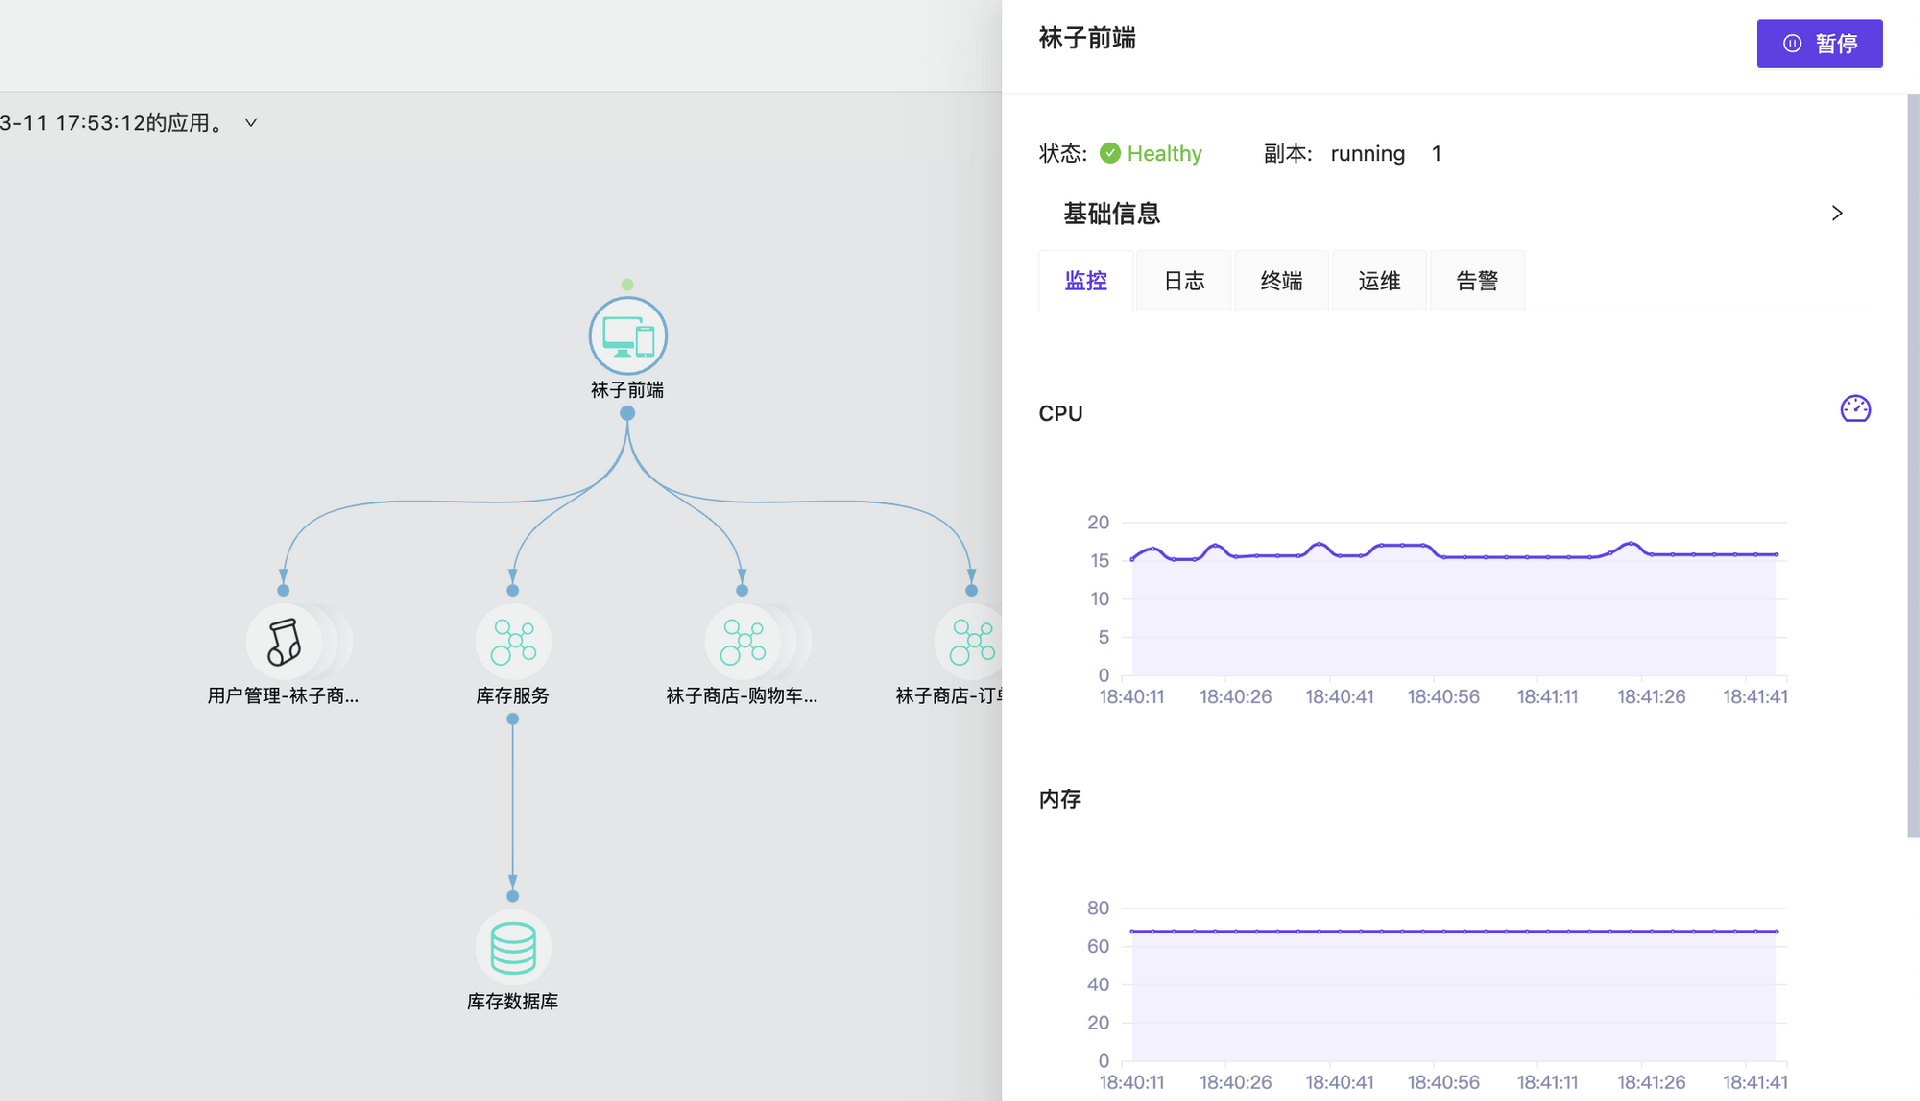Click CPU chart data point at 18:40:56

click(1444, 556)
